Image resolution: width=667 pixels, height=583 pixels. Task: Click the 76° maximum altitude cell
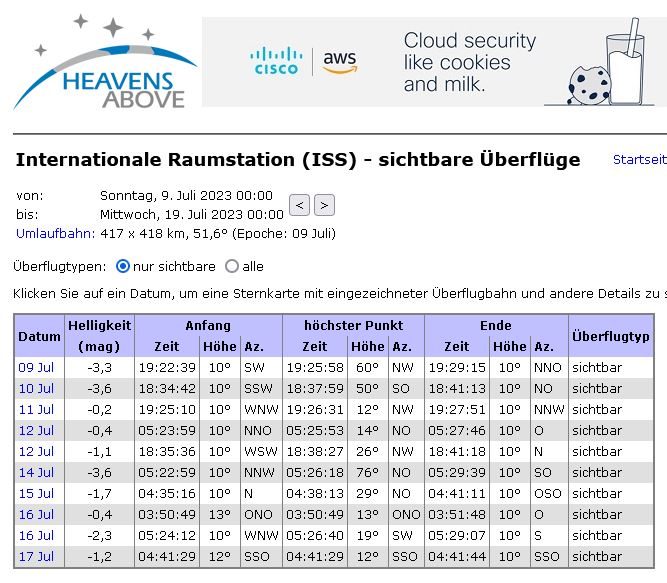point(368,472)
